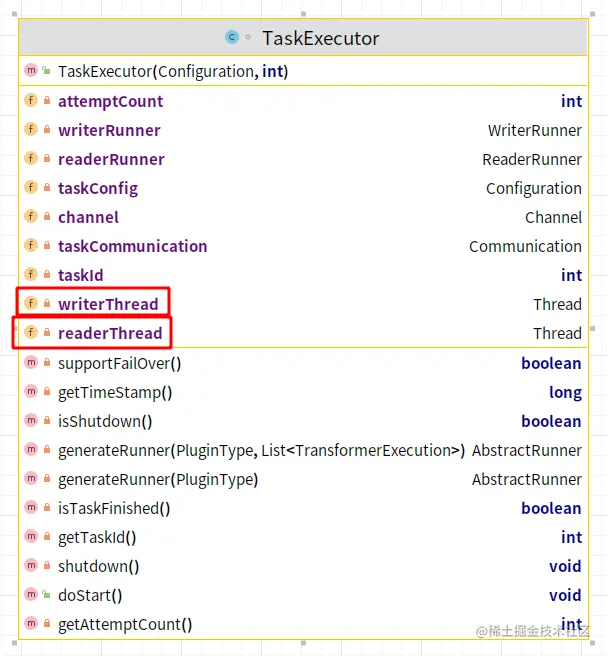Select the readerThread field name
The image size is (608, 656).
[110, 333]
